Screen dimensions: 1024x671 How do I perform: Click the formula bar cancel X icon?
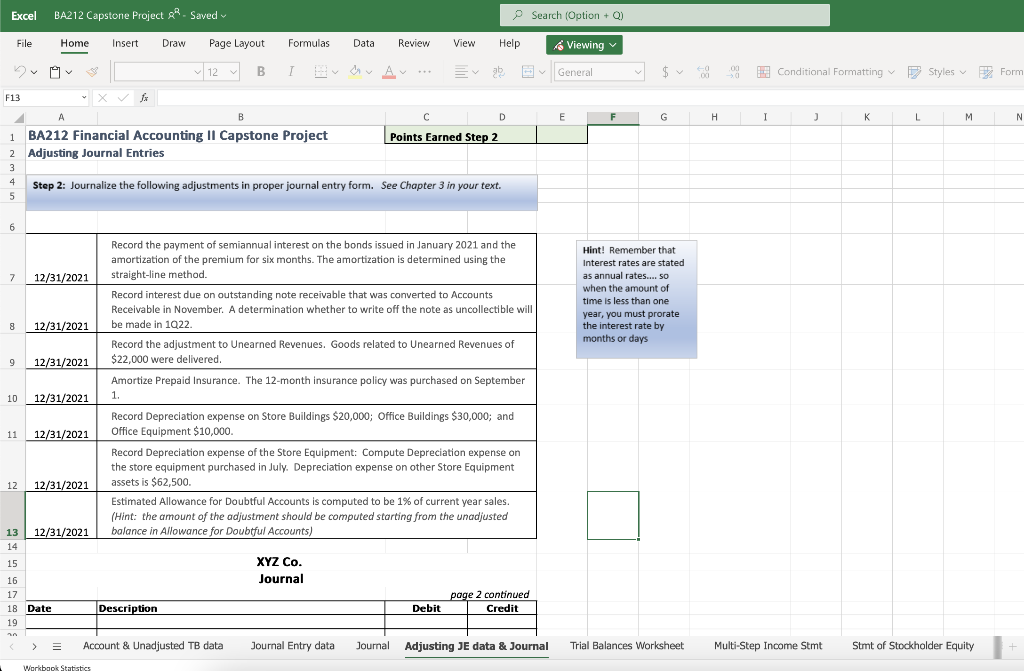pyautogui.click(x=103, y=98)
